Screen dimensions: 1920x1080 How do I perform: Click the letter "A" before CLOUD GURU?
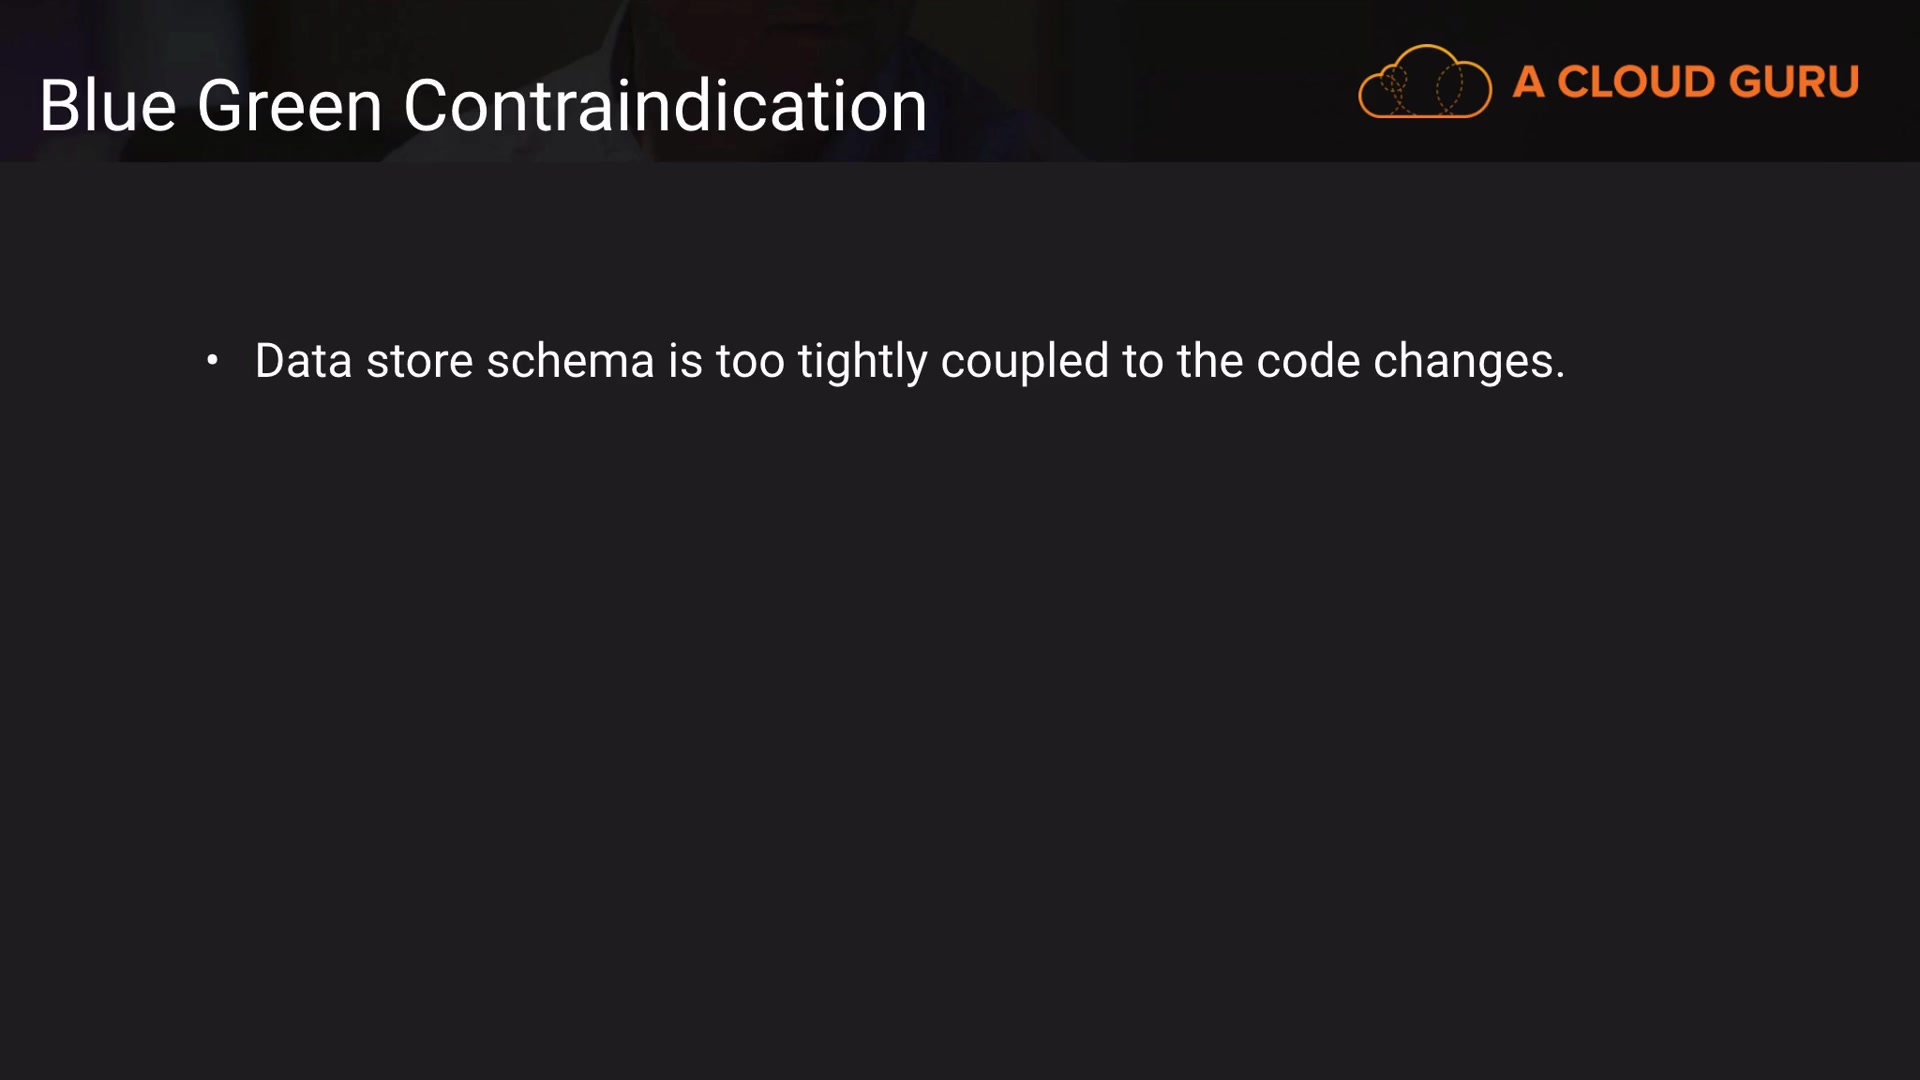point(1527,82)
